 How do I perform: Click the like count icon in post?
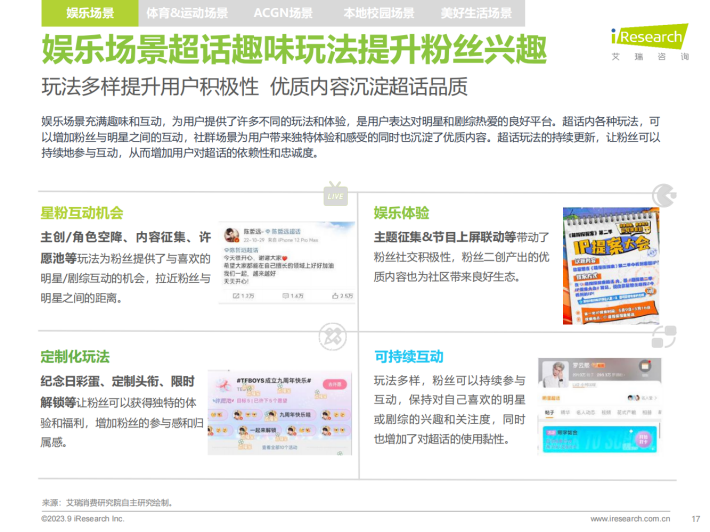click(x=336, y=296)
